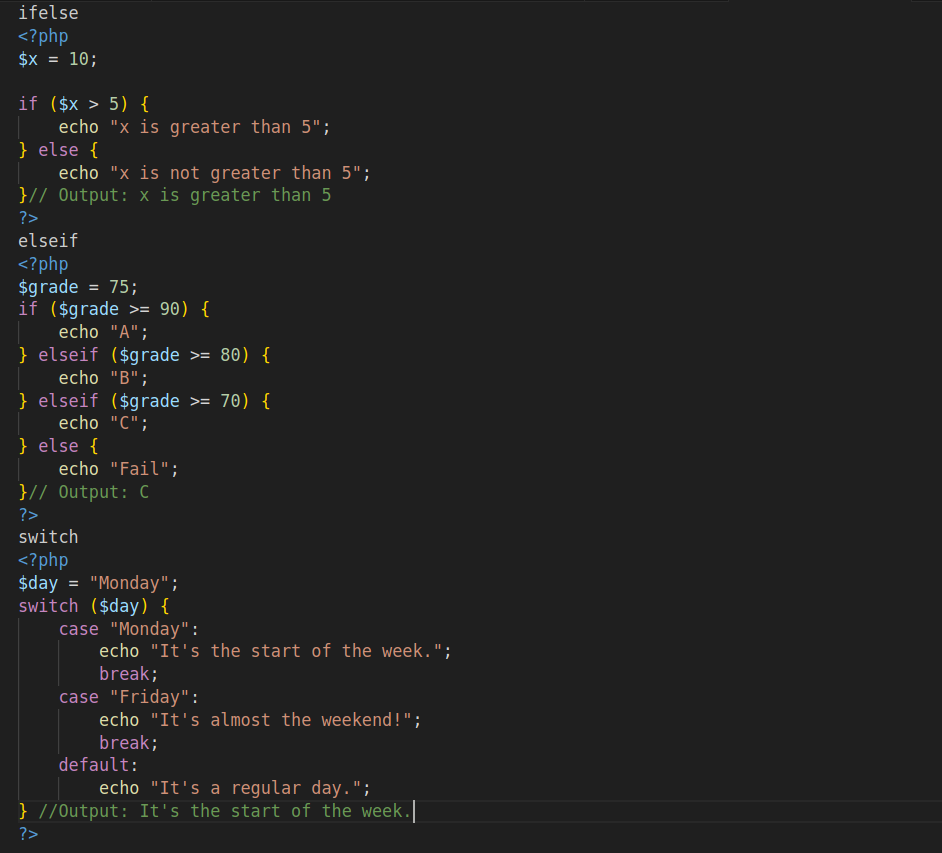Image resolution: width=942 pixels, height=853 pixels.
Task: Click the 'elseif ($grade >= 70)' line
Action: [144, 401]
